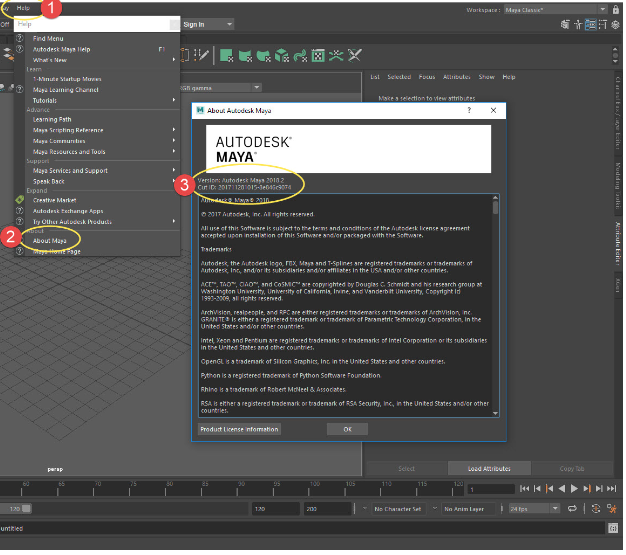626x555 pixels.
Task: Toggle the Auto Keyframe button
Action: pyautogui.click(x=595, y=509)
